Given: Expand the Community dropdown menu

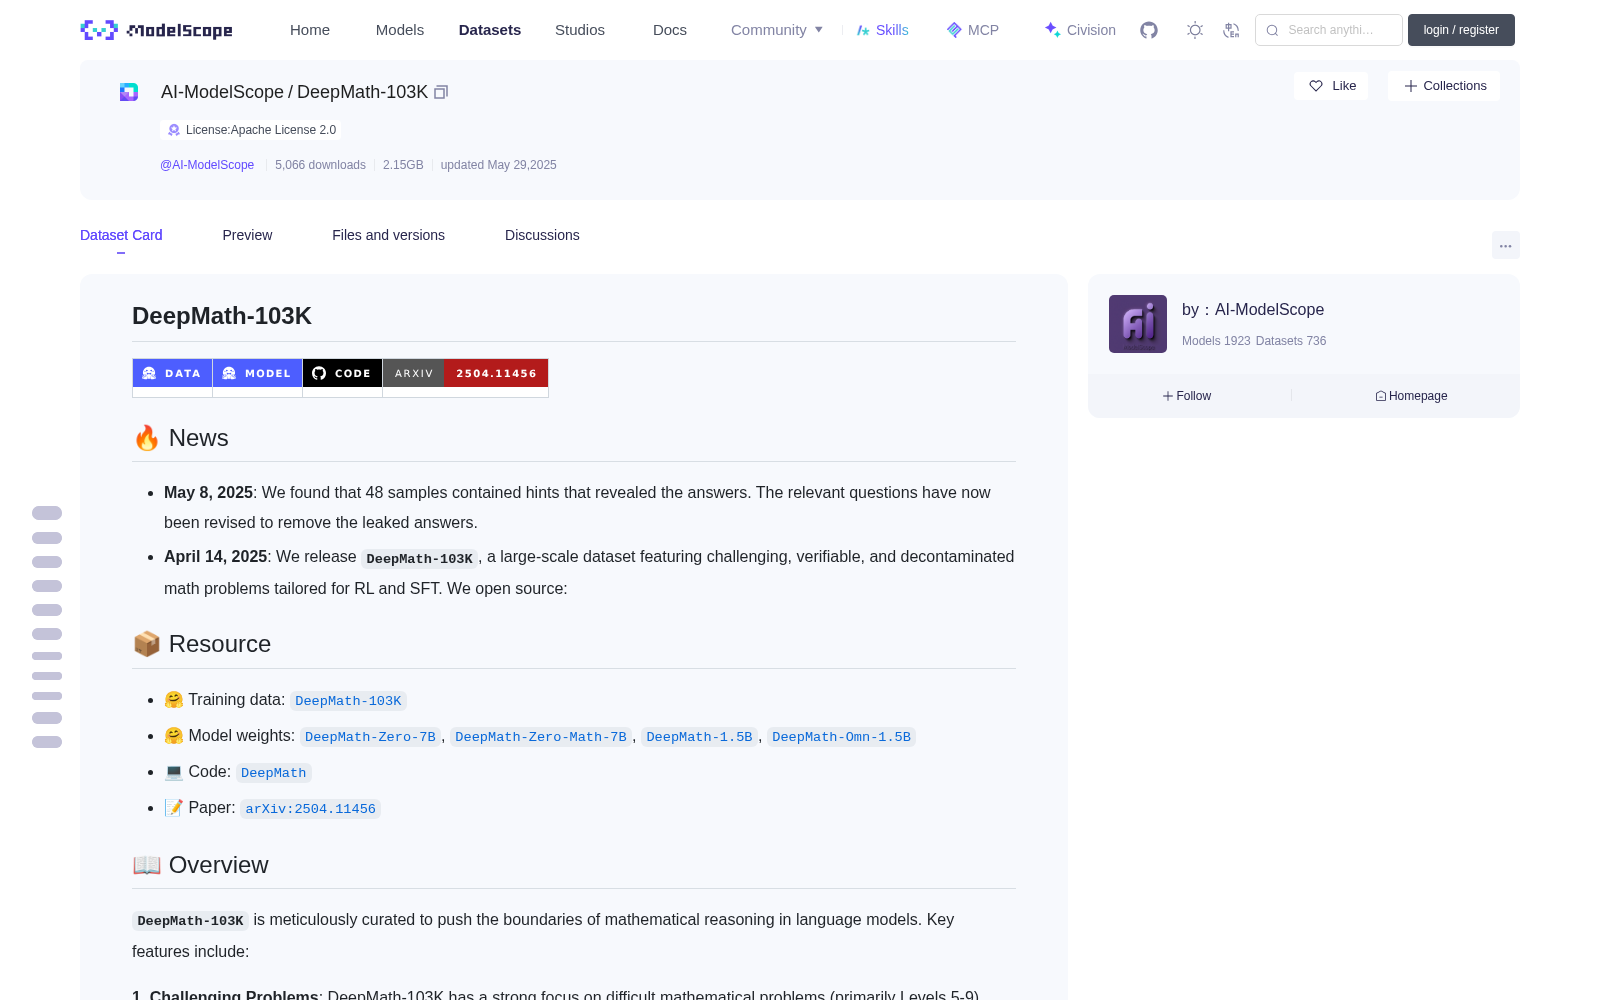Looking at the screenshot, I should tap(777, 30).
